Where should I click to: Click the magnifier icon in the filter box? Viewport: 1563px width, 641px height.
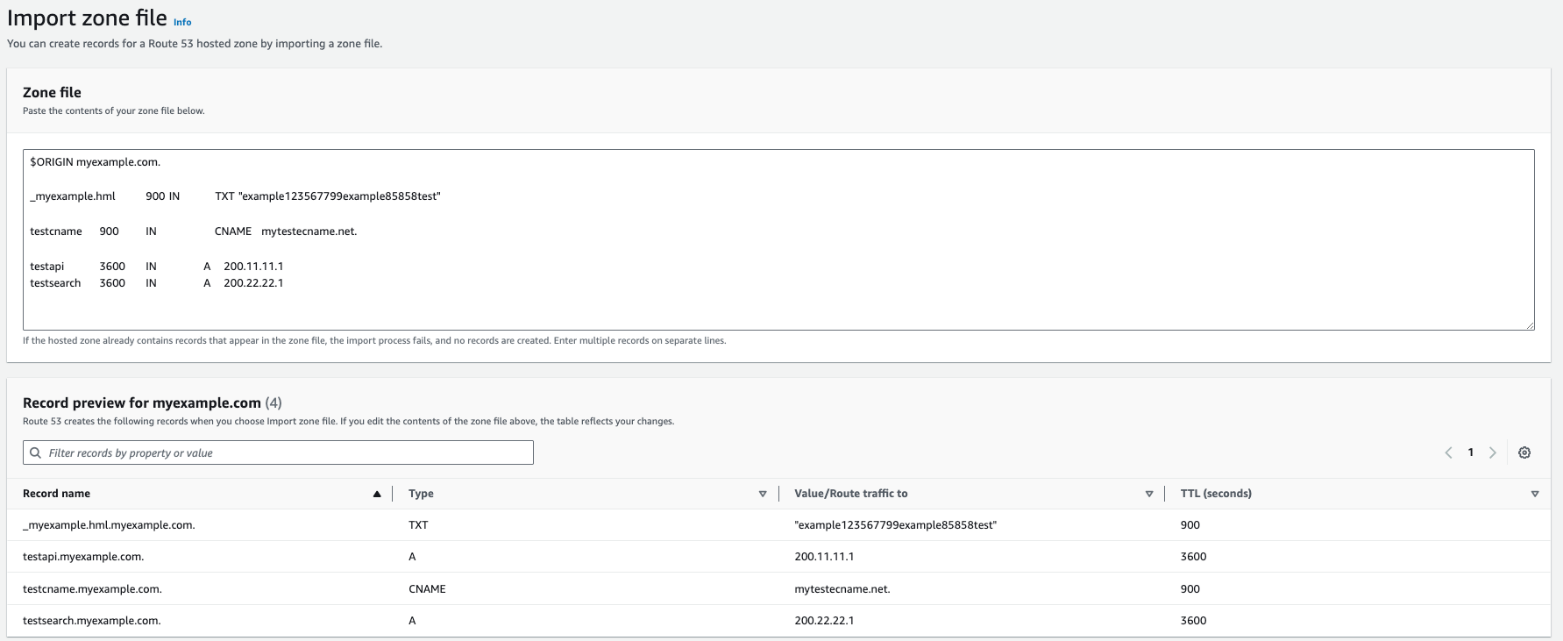pyautogui.click(x=35, y=453)
